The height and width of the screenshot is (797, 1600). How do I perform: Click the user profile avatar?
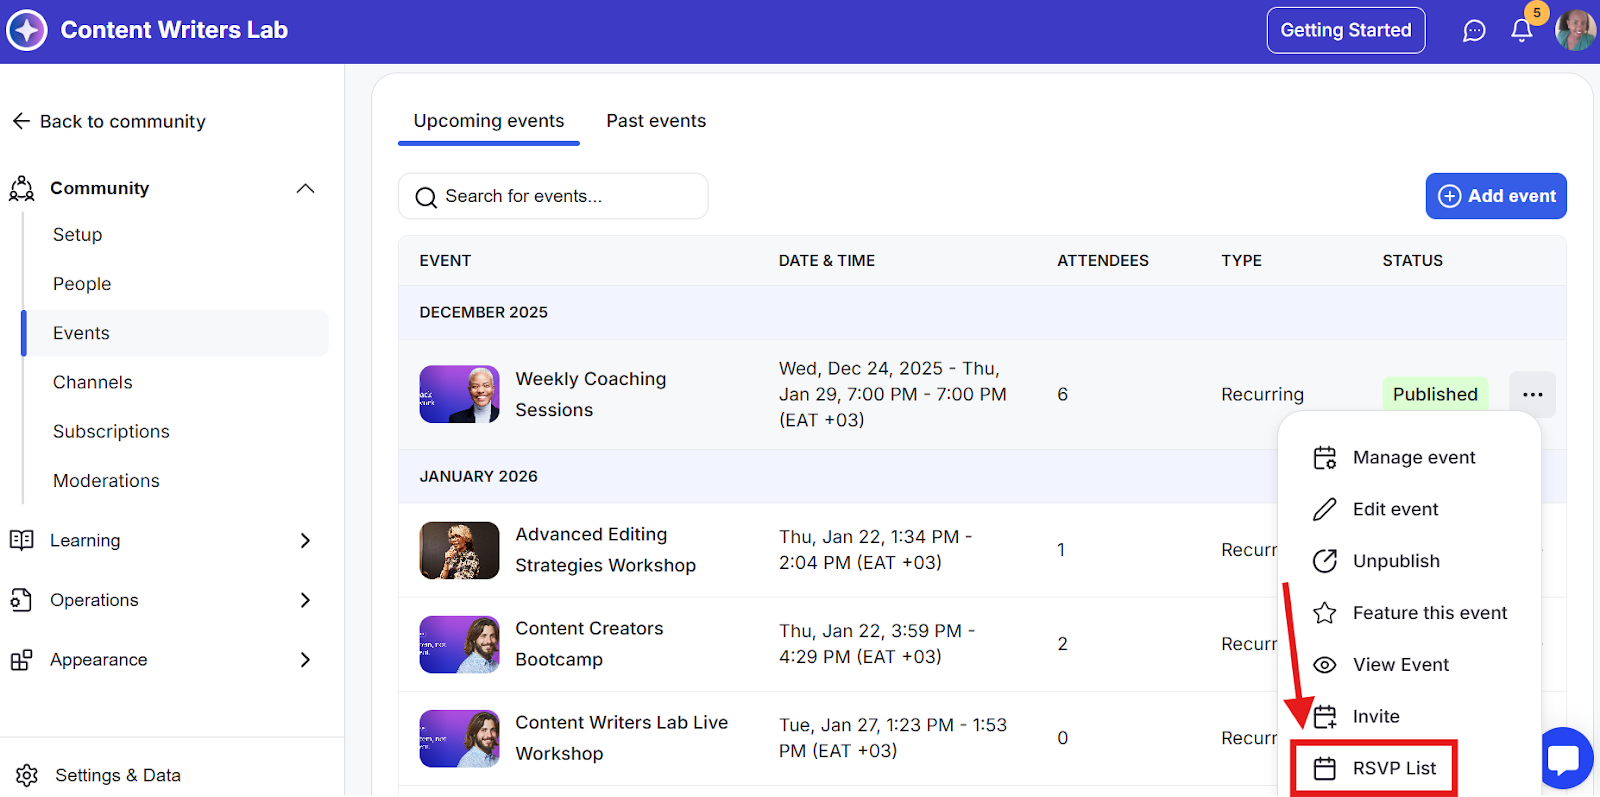click(1575, 30)
